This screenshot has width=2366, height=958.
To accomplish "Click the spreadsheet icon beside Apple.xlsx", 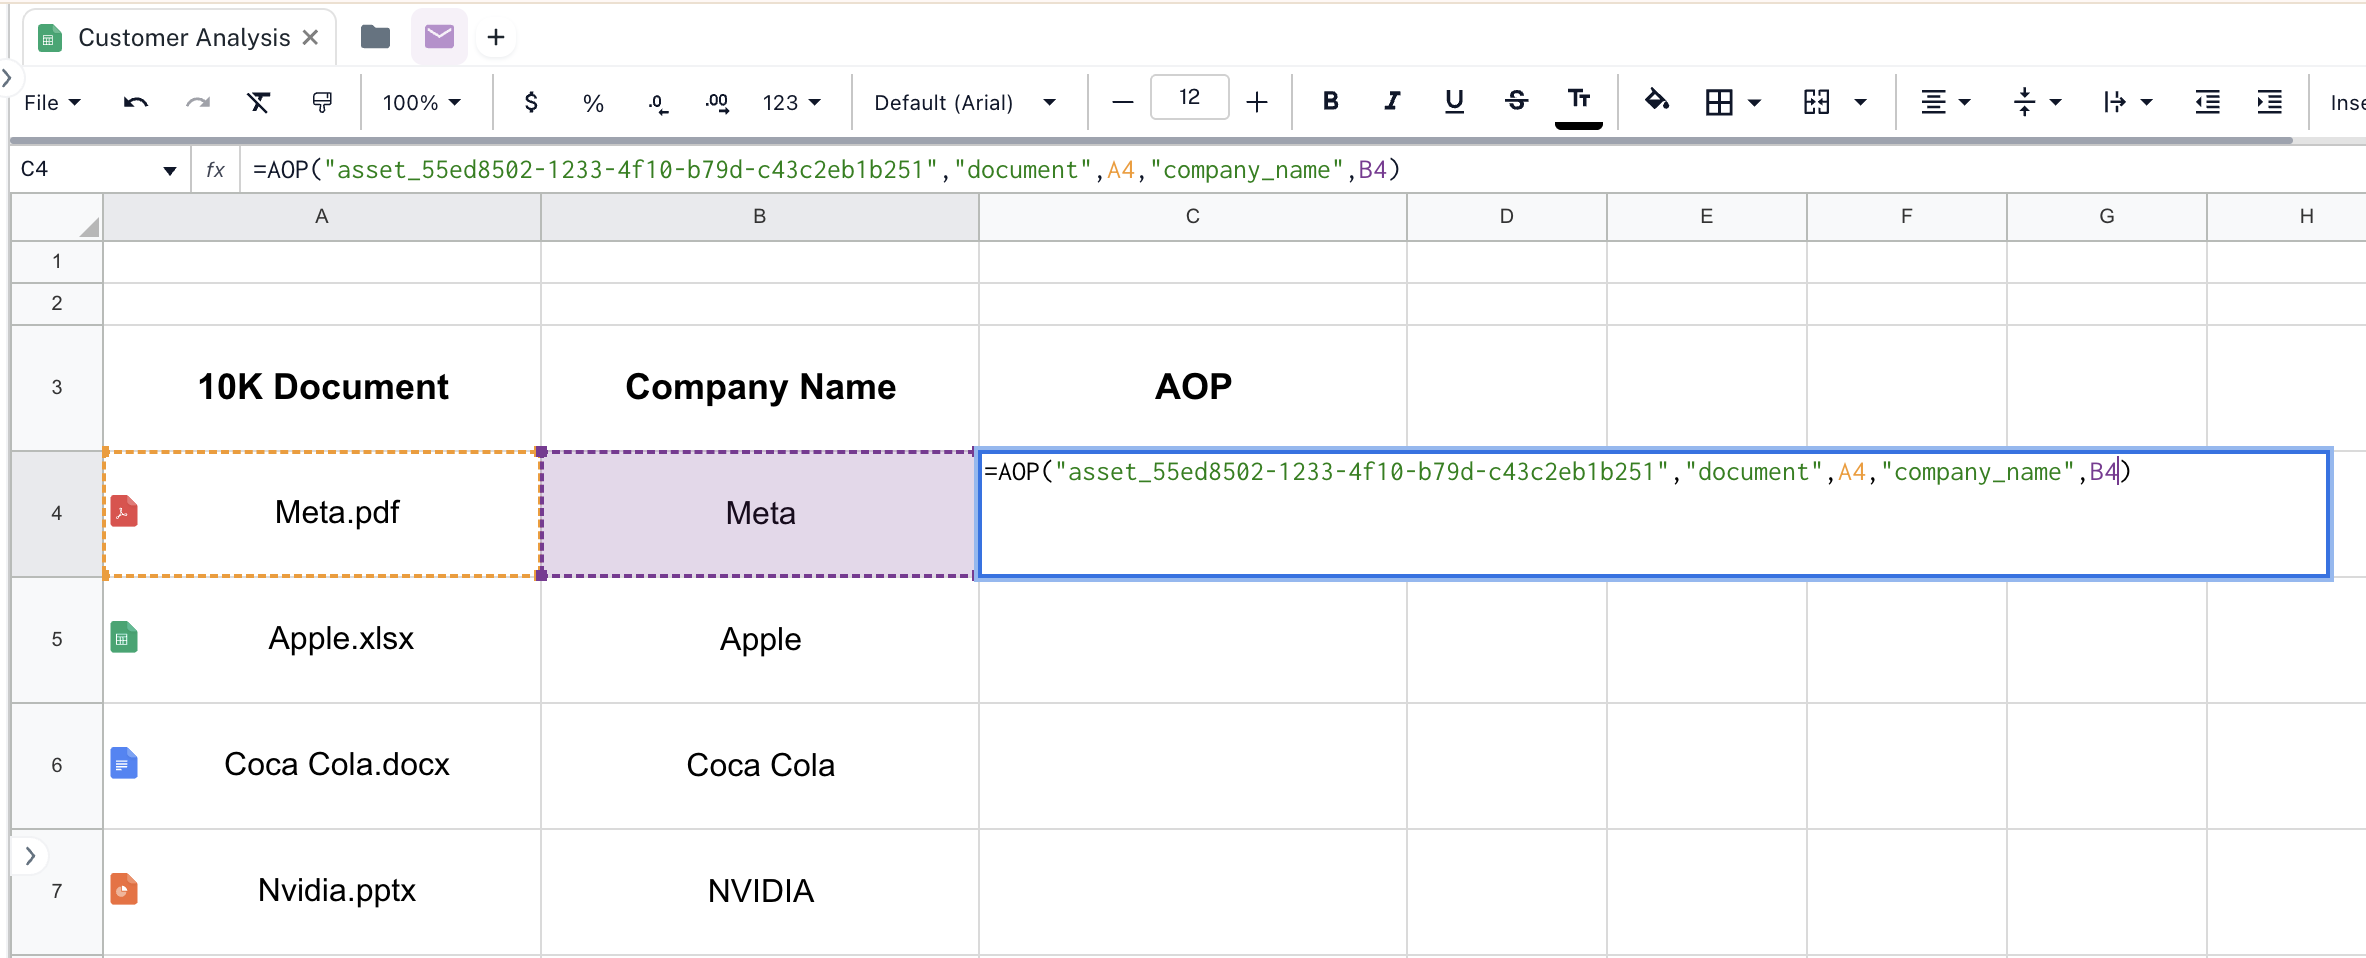I will [x=124, y=637].
